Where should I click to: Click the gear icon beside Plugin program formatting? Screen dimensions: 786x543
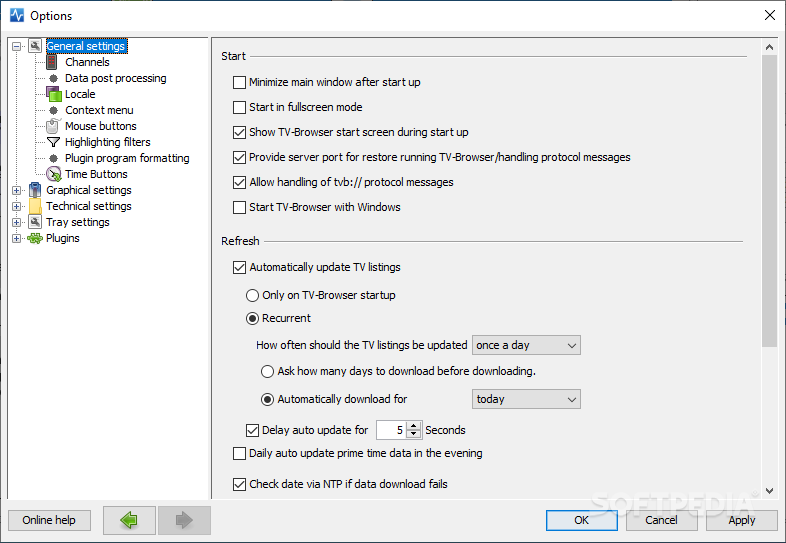[x=54, y=158]
